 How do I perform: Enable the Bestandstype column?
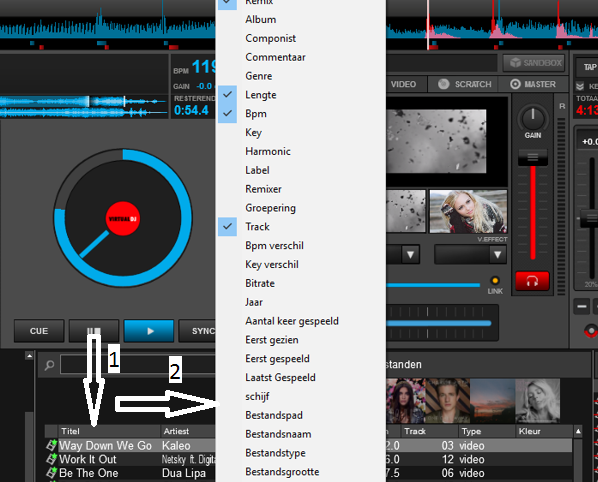coord(275,453)
